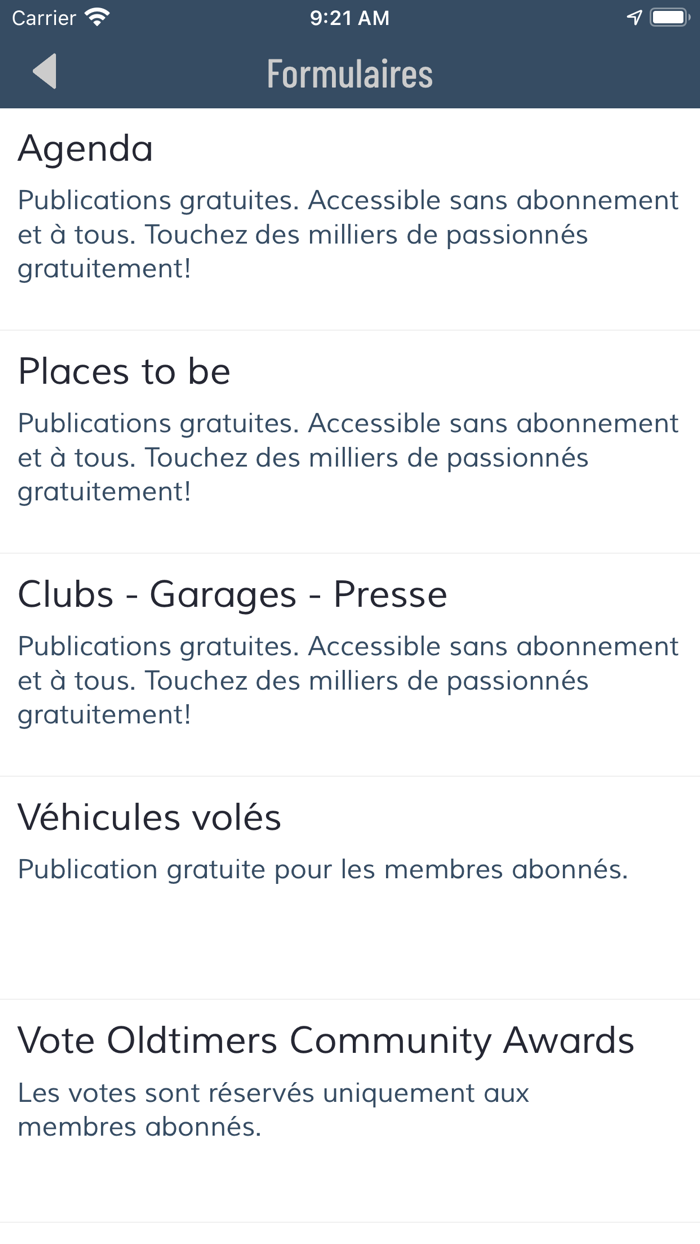Image resolution: width=700 pixels, height=1244 pixels.
Task: Tap the Agenda description text
Action: pos(348,235)
